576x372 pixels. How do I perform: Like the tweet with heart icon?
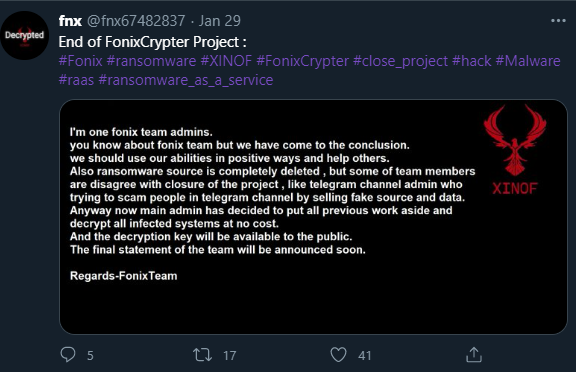[338, 355]
